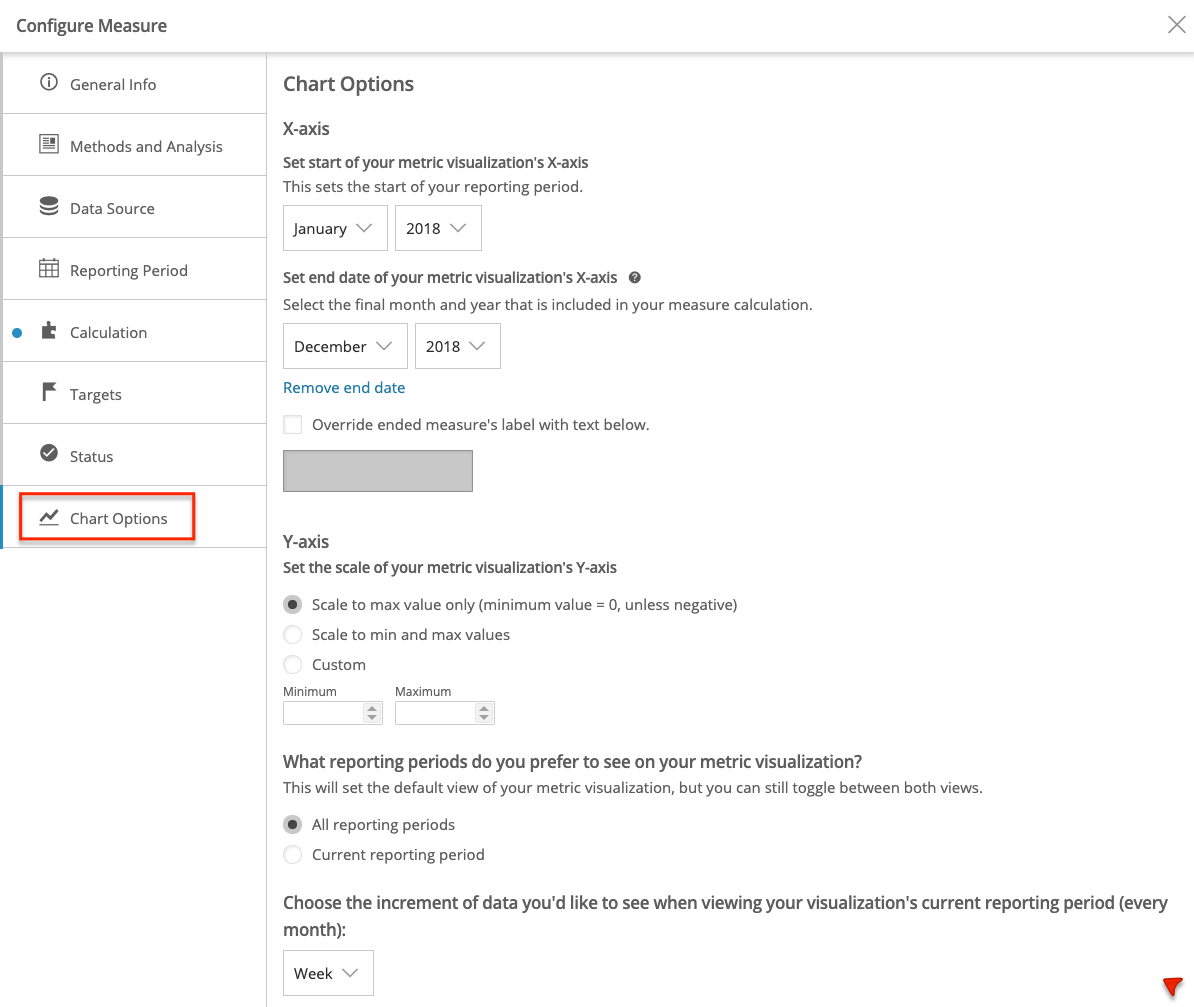Click the Data Source database icon
The width and height of the screenshot is (1194, 1007).
click(x=49, y=207)
